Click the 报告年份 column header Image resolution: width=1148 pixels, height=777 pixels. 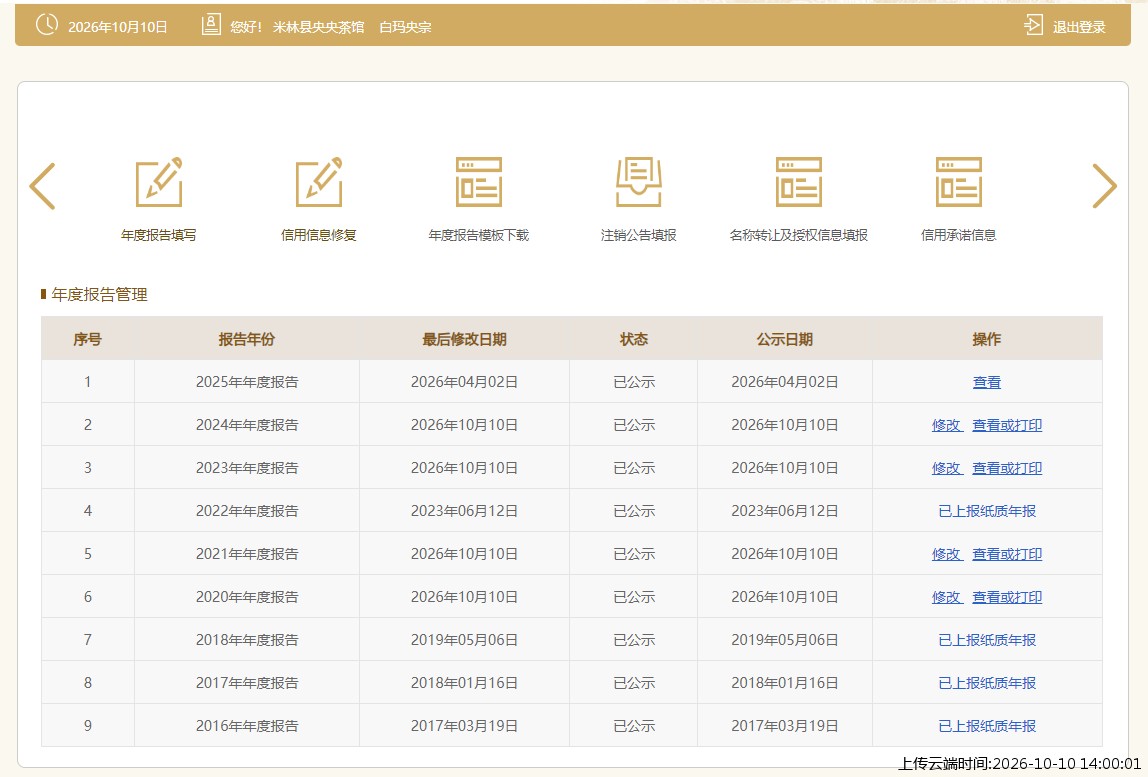pyautogui.click(x=247, y=339)
